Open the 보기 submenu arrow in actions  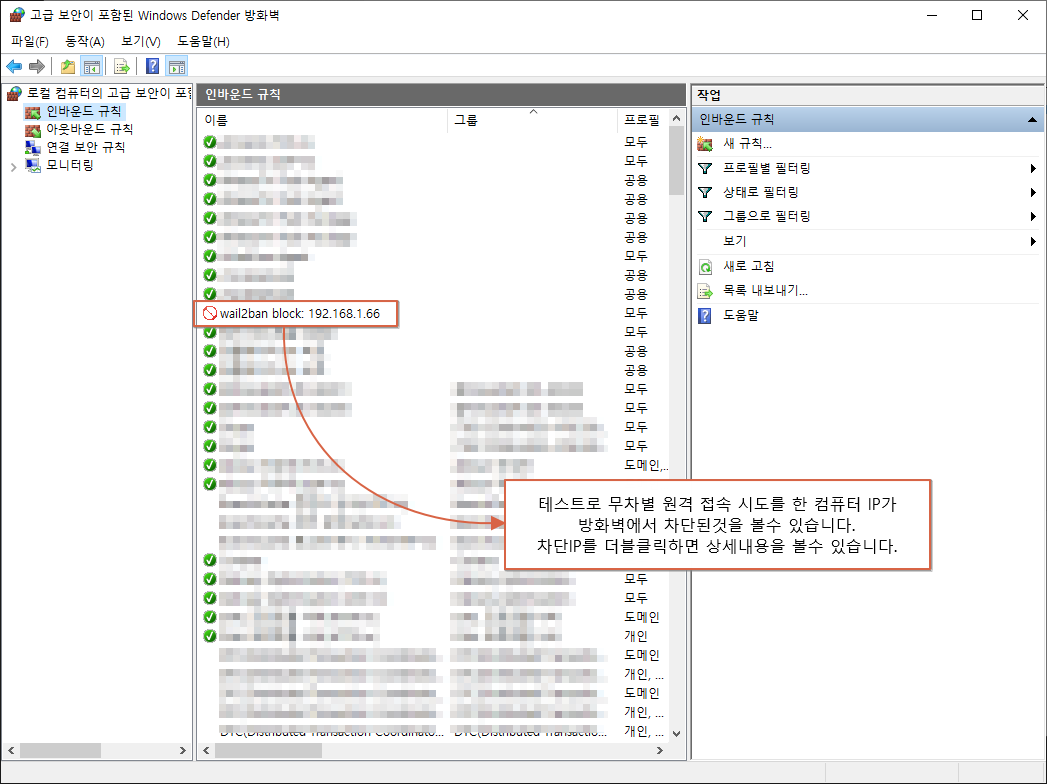coord(1033,241)
